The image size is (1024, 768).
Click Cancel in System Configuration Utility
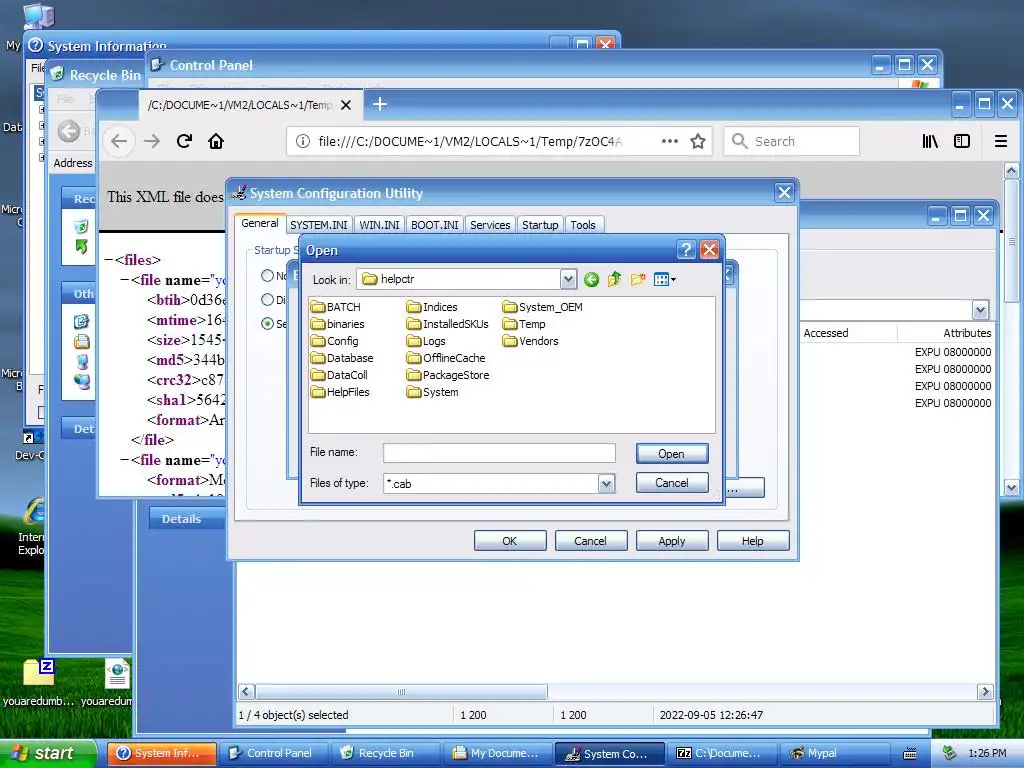591,541
